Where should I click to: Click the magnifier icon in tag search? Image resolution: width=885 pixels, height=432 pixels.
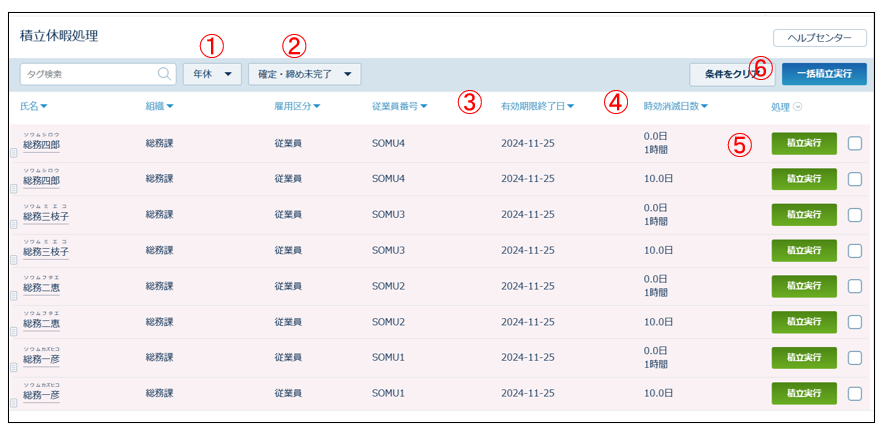164,73
